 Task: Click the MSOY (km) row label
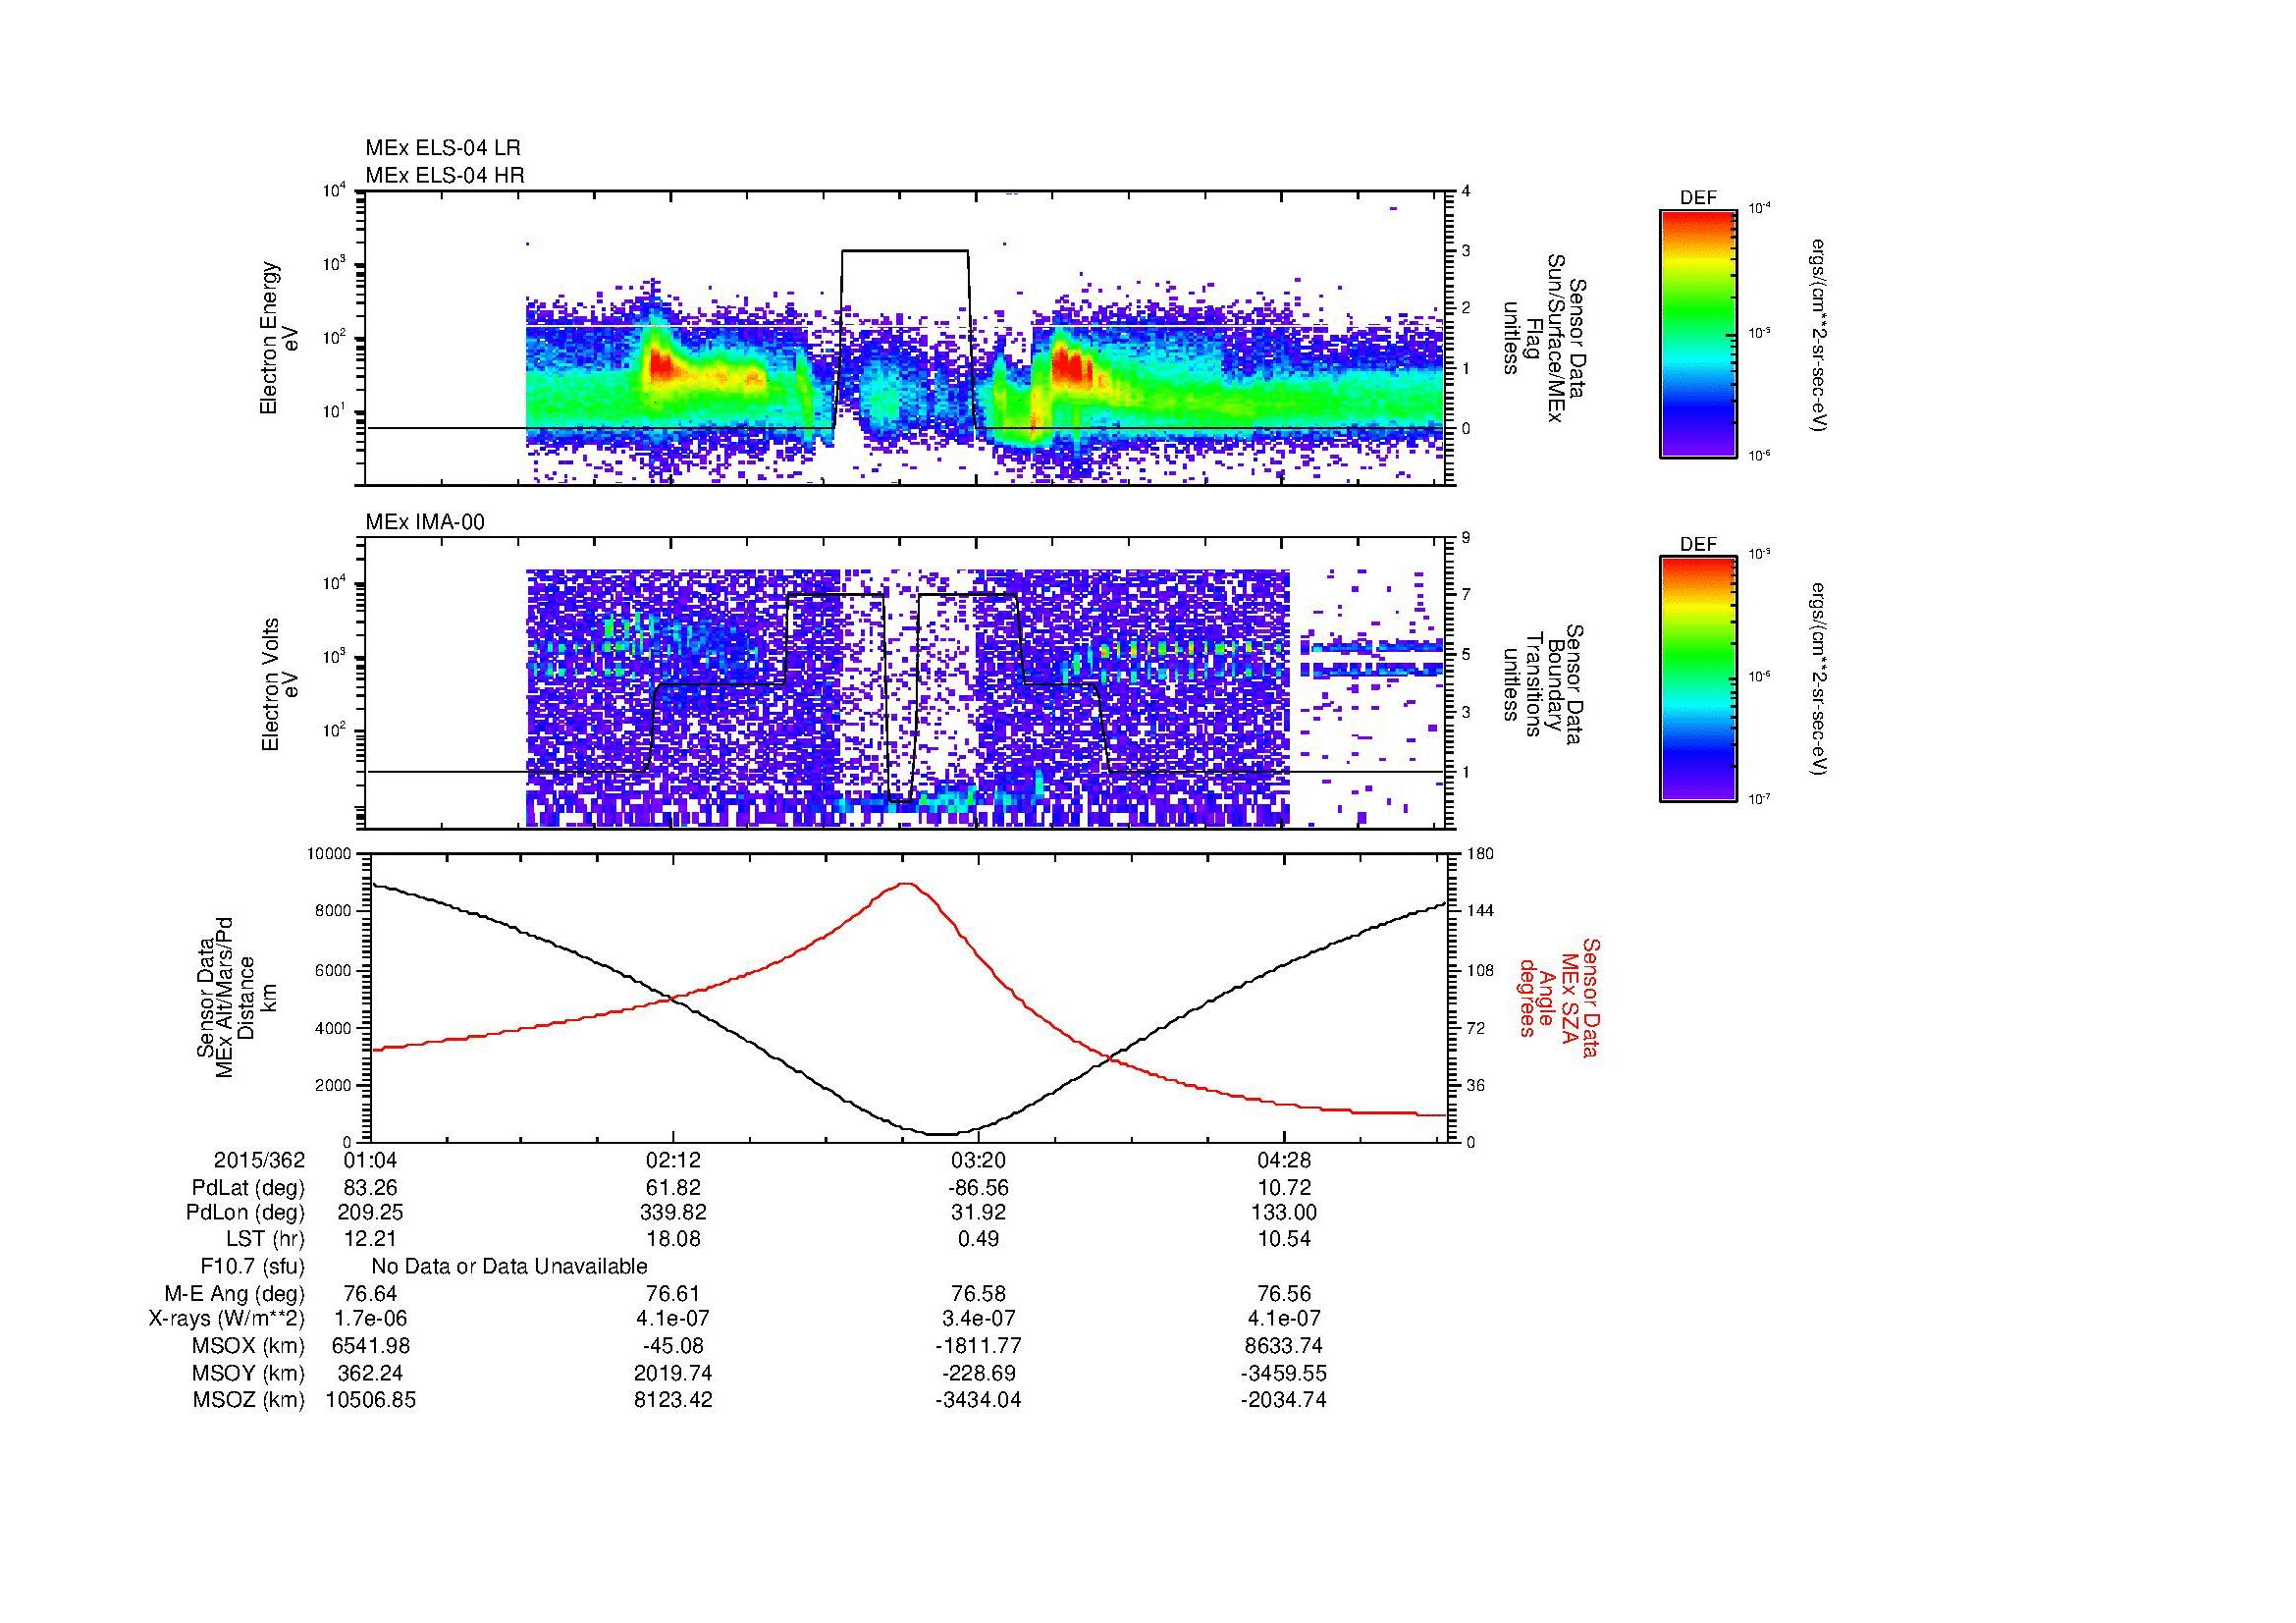(249, 1373)
